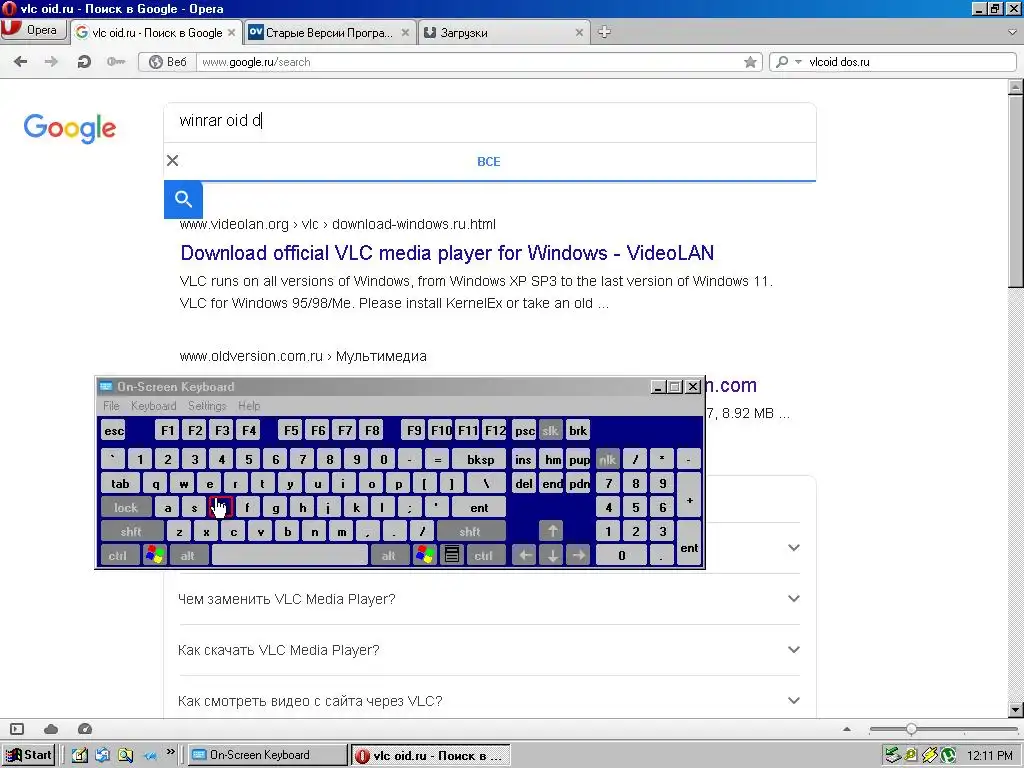Open the view options arrow left of zoom slider
The height and width of the screenshot is (768, 1024).
[x=847, y=729]
